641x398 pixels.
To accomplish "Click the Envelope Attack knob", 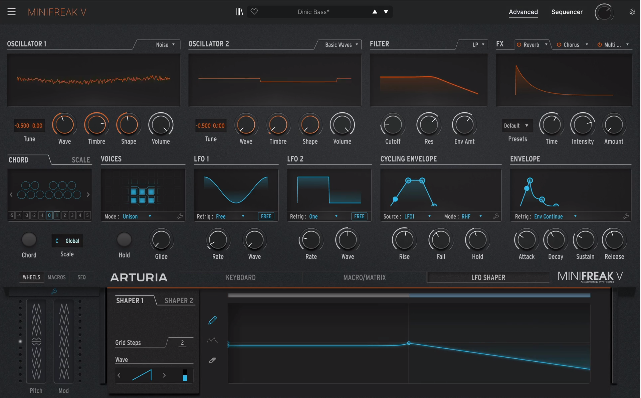I will (x=526, y=240).
